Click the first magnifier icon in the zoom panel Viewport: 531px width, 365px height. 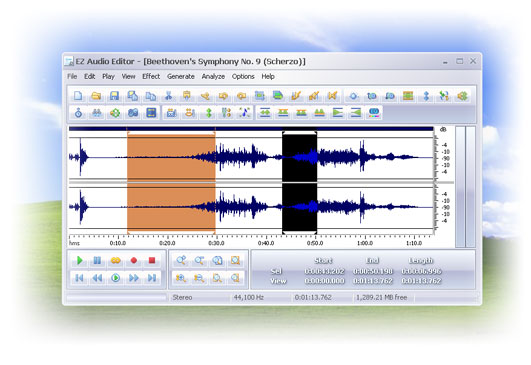pos(181,260)
